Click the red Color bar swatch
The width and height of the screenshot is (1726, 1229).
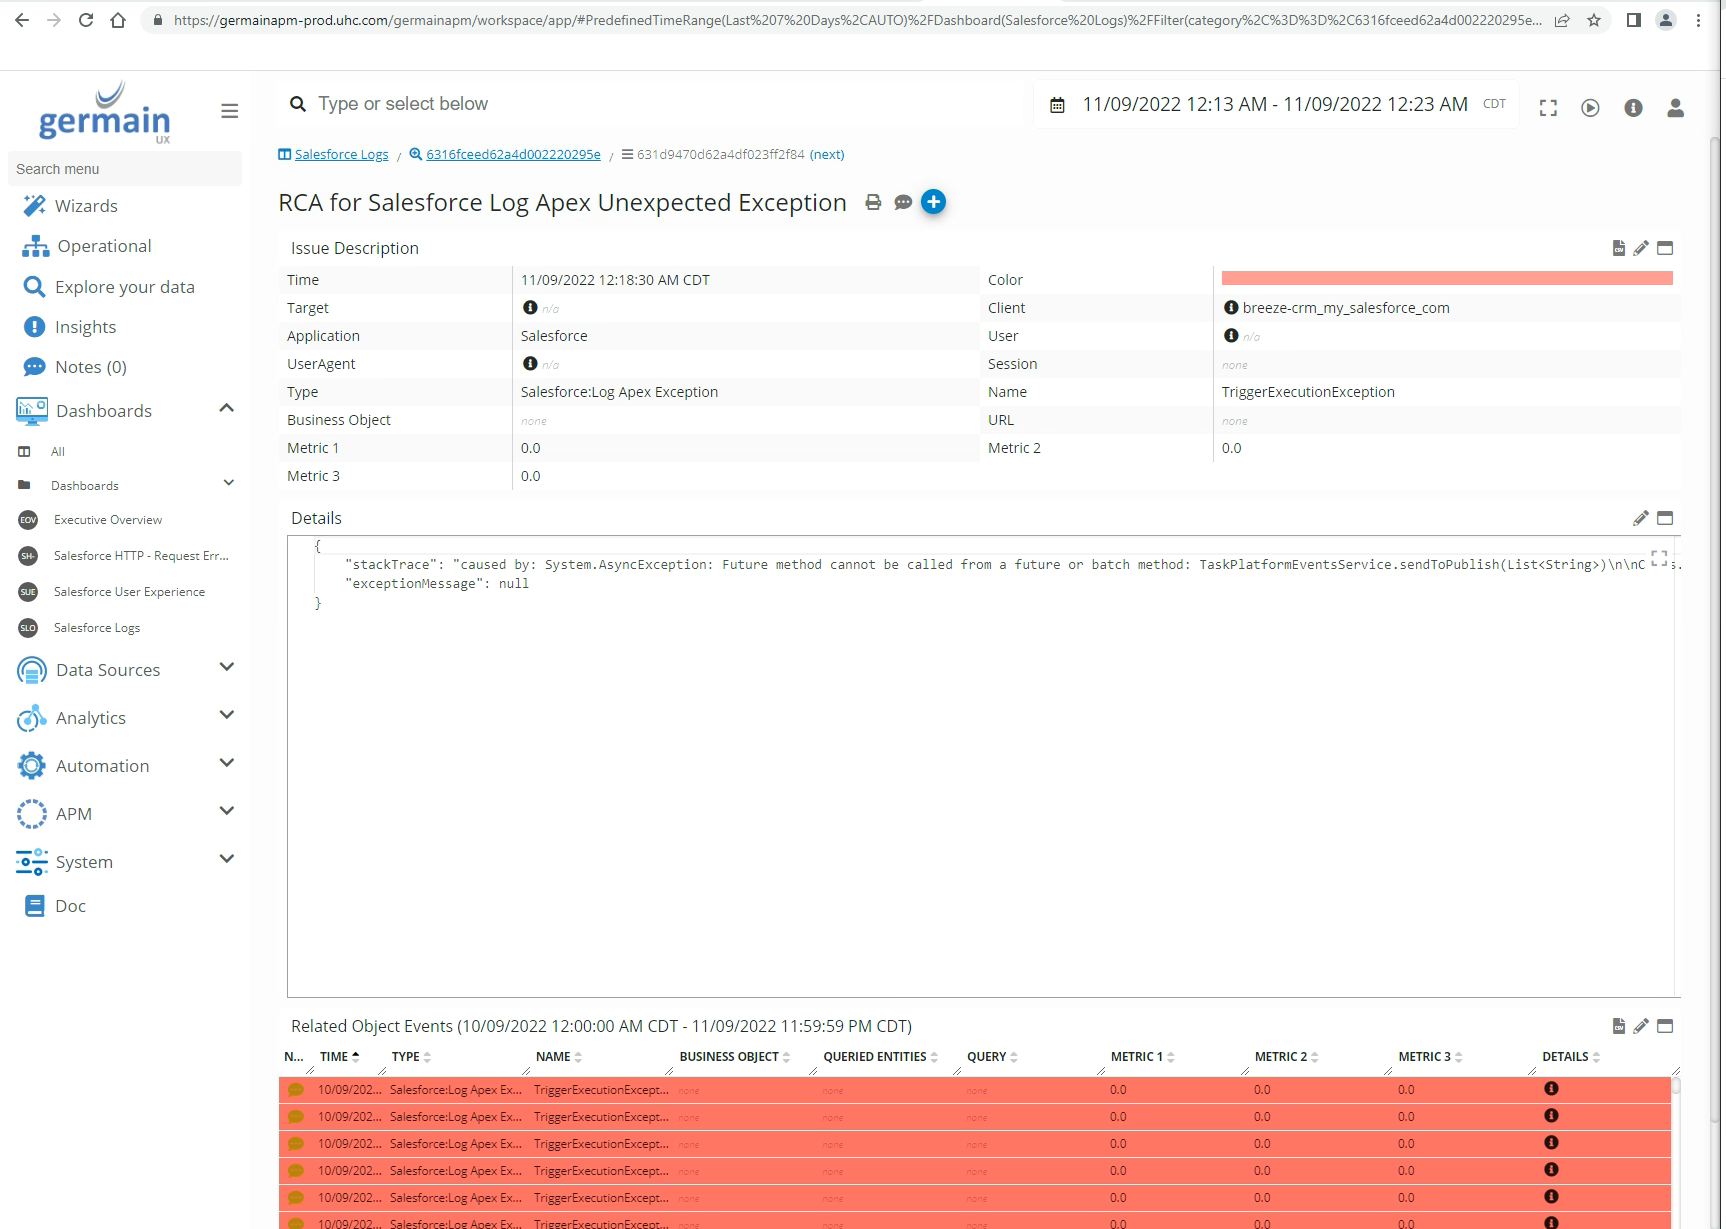pos(1446,279)
